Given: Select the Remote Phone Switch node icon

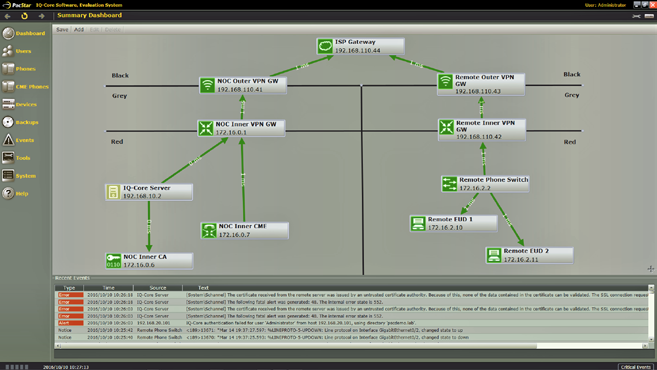Looking at the screenshot, I should pyautogui.click(x=450, y=184).
